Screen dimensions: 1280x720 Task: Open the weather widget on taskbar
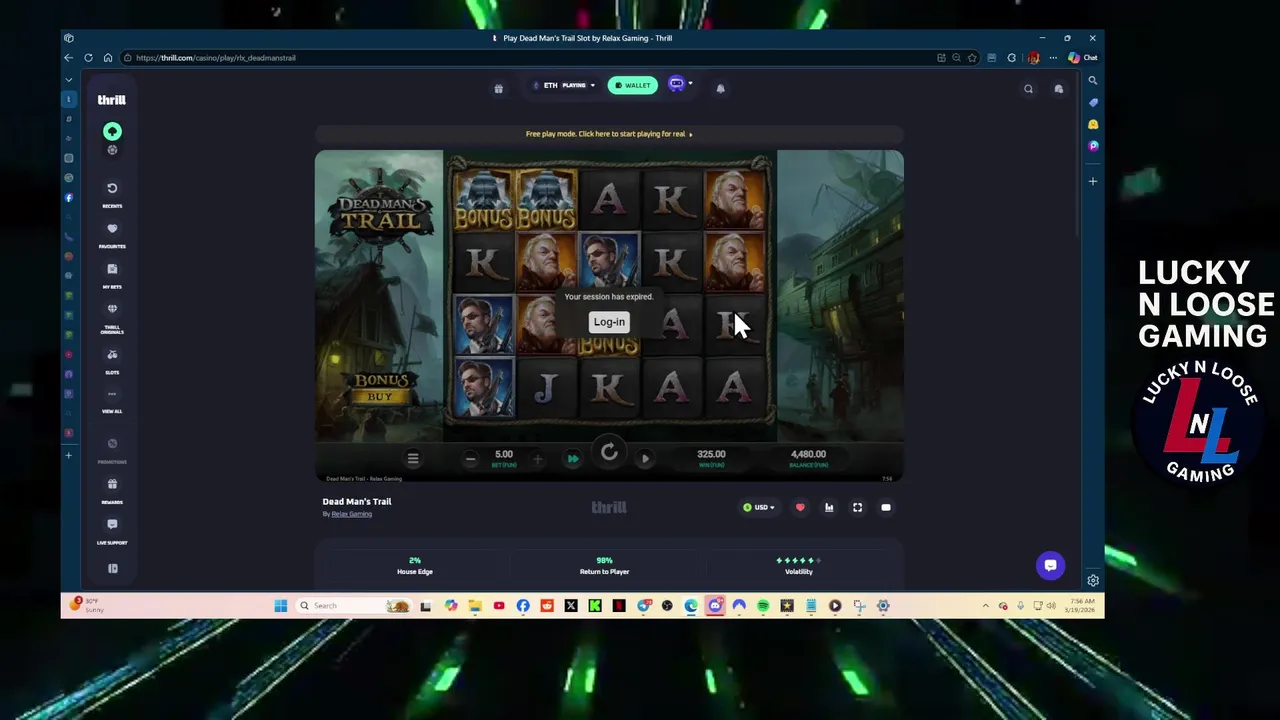click(85, 605)
